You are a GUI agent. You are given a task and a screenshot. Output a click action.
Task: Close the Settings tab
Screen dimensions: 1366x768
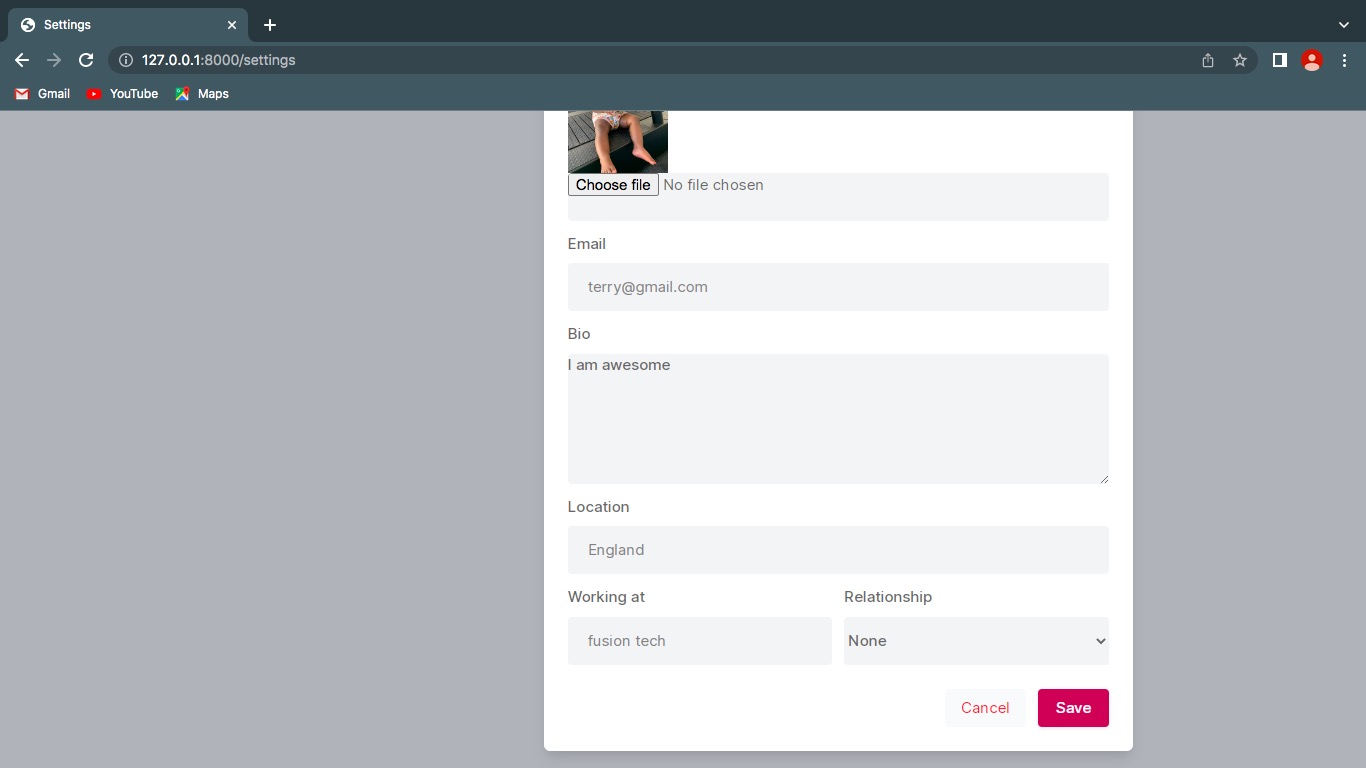pyautogui.click(x=232, y=25)
